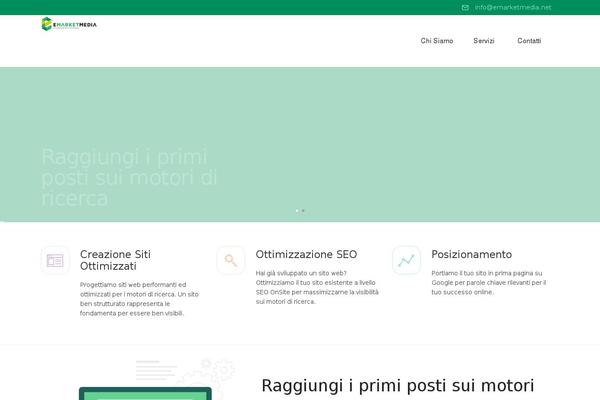
Task: Click the website layout icon for Creazione Siti
Action: 55,261
